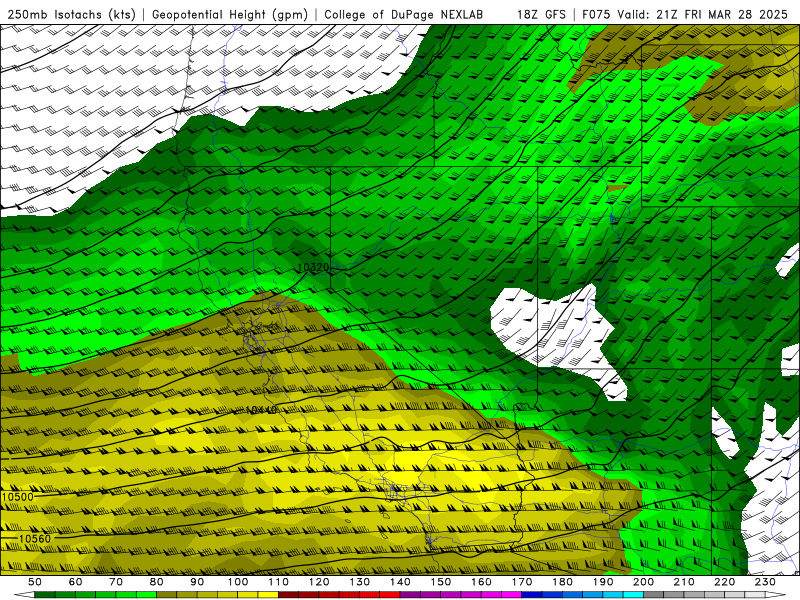Click the bright red swatch just before 140
Screen dimensions: 800x600
point(390,595)
